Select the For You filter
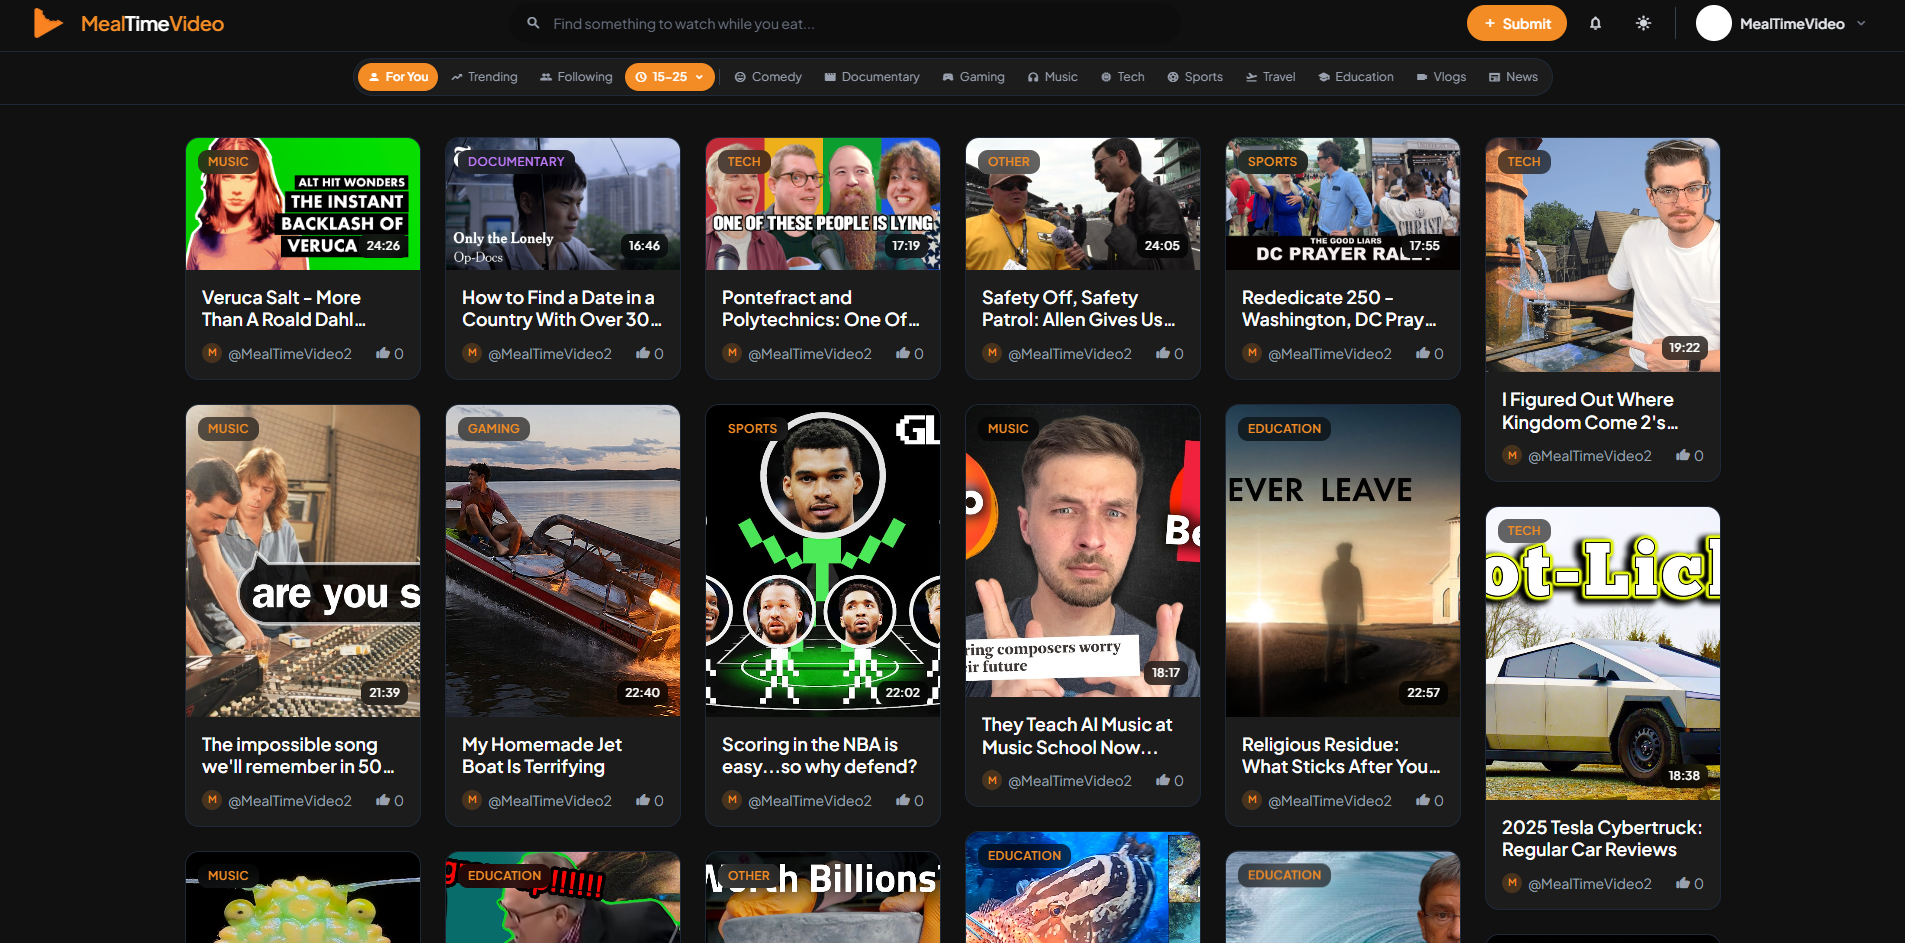The width and height of the screenshot is (1905, 943). pos(398,77)
